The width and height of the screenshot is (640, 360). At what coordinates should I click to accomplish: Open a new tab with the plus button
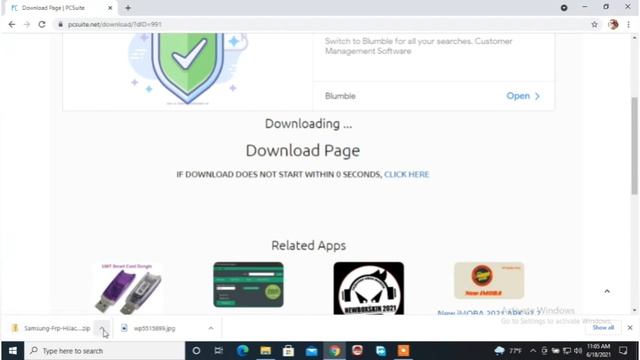point(128,8)
